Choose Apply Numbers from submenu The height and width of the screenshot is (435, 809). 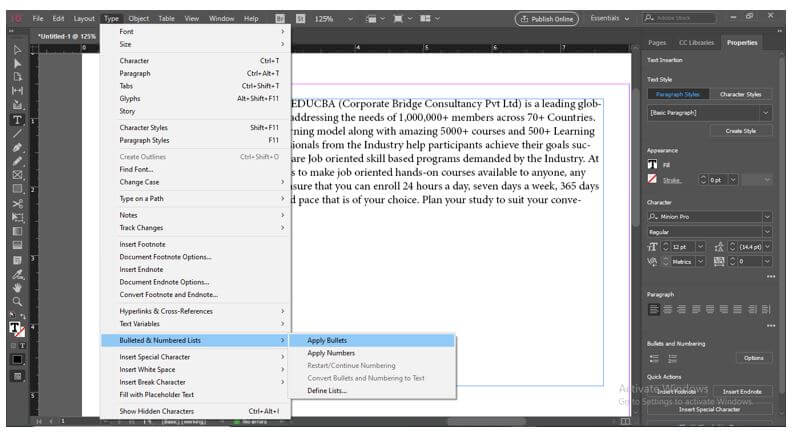click(x=372, y=353)
